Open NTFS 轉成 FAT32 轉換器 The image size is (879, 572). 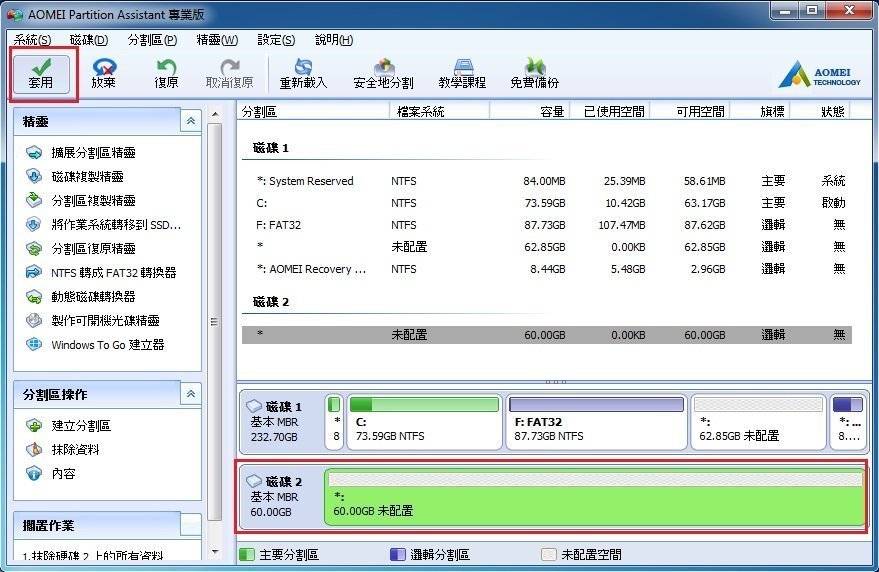101,273
